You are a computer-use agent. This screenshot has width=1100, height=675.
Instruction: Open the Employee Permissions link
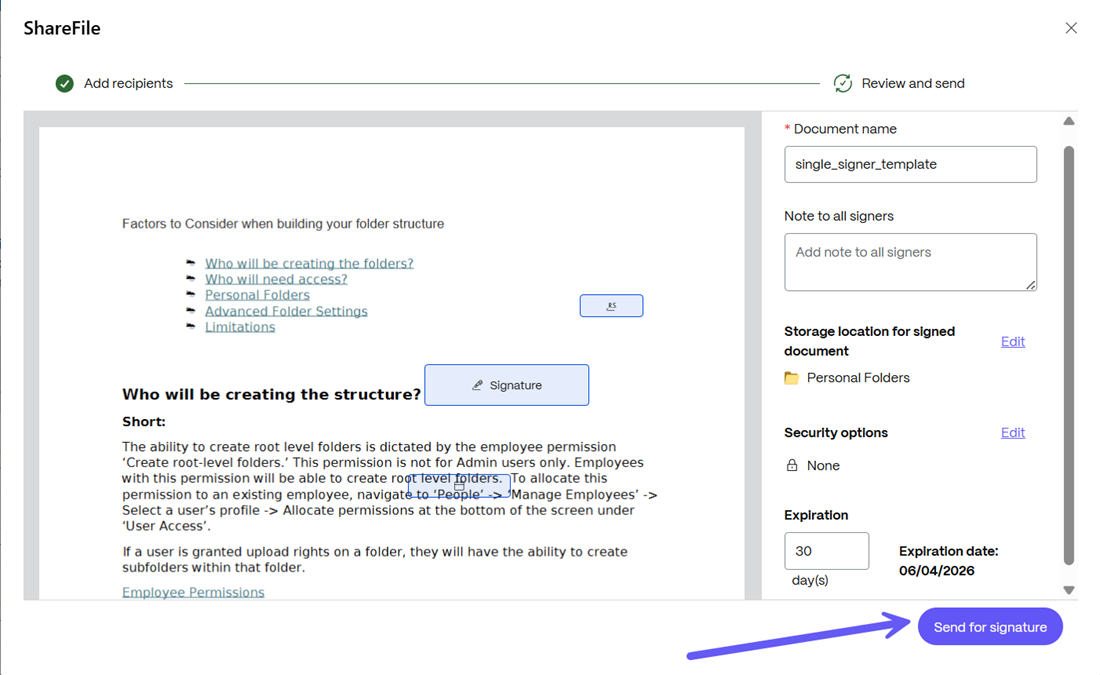(193, 592)
